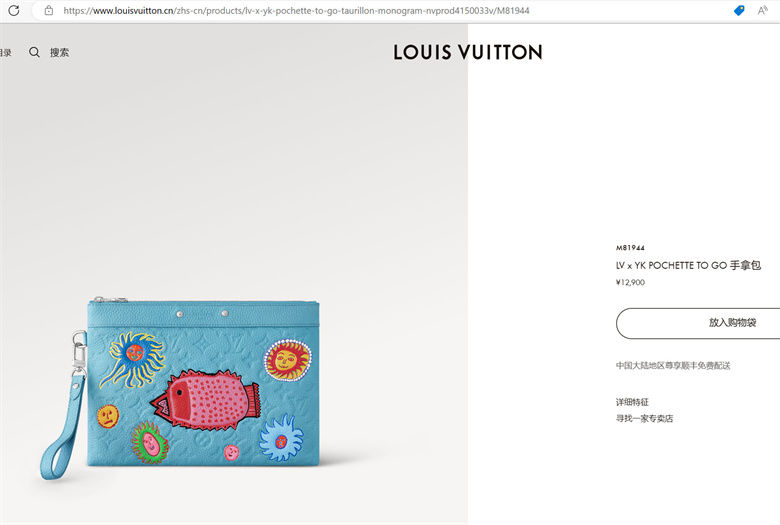Click the magnifying glass search icon
Viewport: 780px width, 525px height.
(34, 52)
